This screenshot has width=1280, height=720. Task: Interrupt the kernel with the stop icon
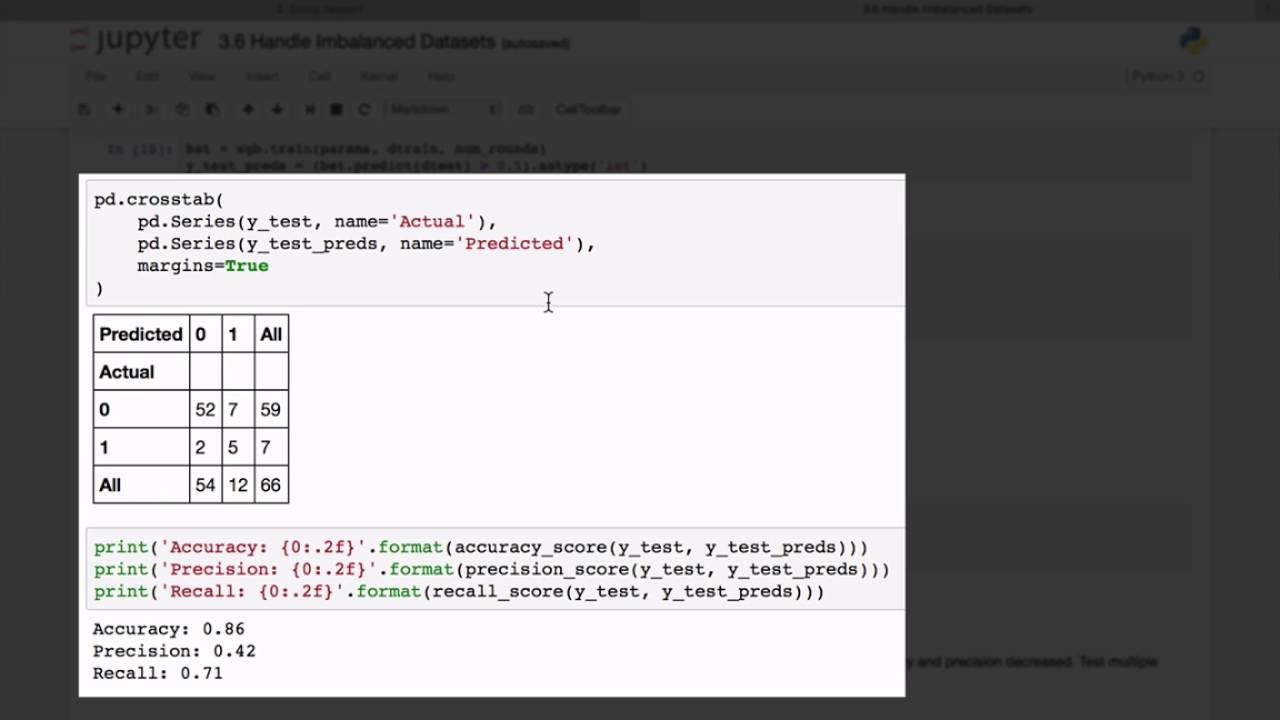(x=336, y=109)
